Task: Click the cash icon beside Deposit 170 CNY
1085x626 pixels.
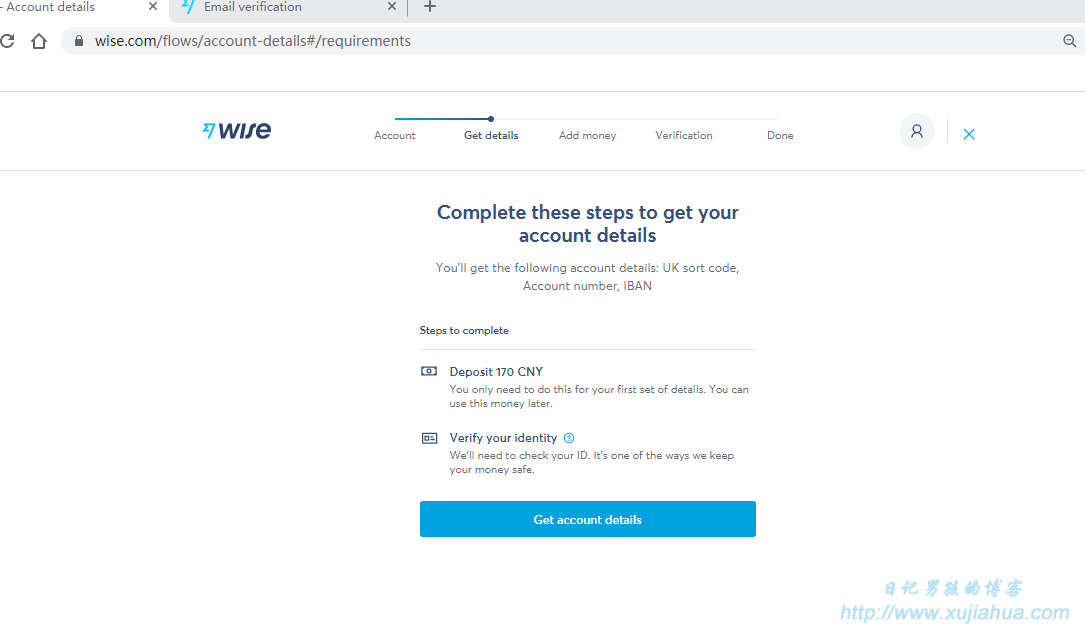Action: click(429, 371)
